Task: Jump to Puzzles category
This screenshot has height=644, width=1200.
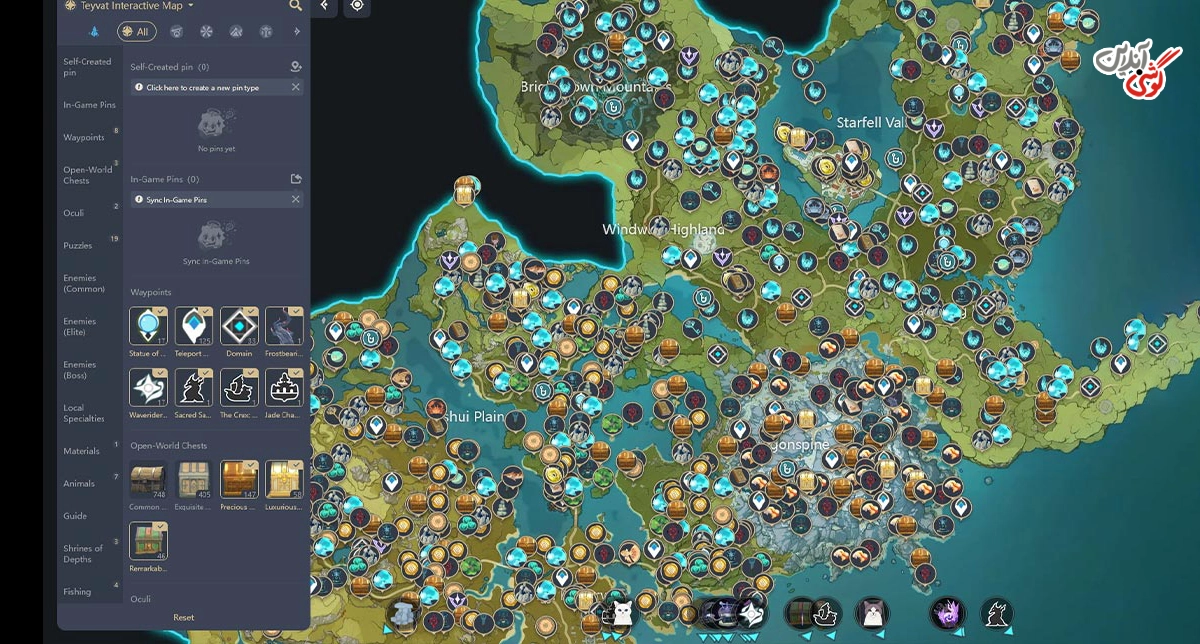Action: click(x=78, y=245)
